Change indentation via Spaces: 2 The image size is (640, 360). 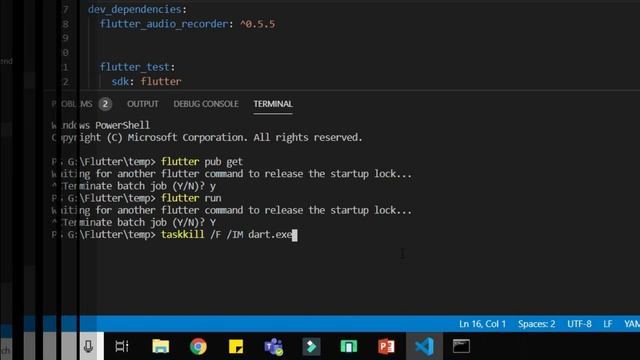coord(536,324)
